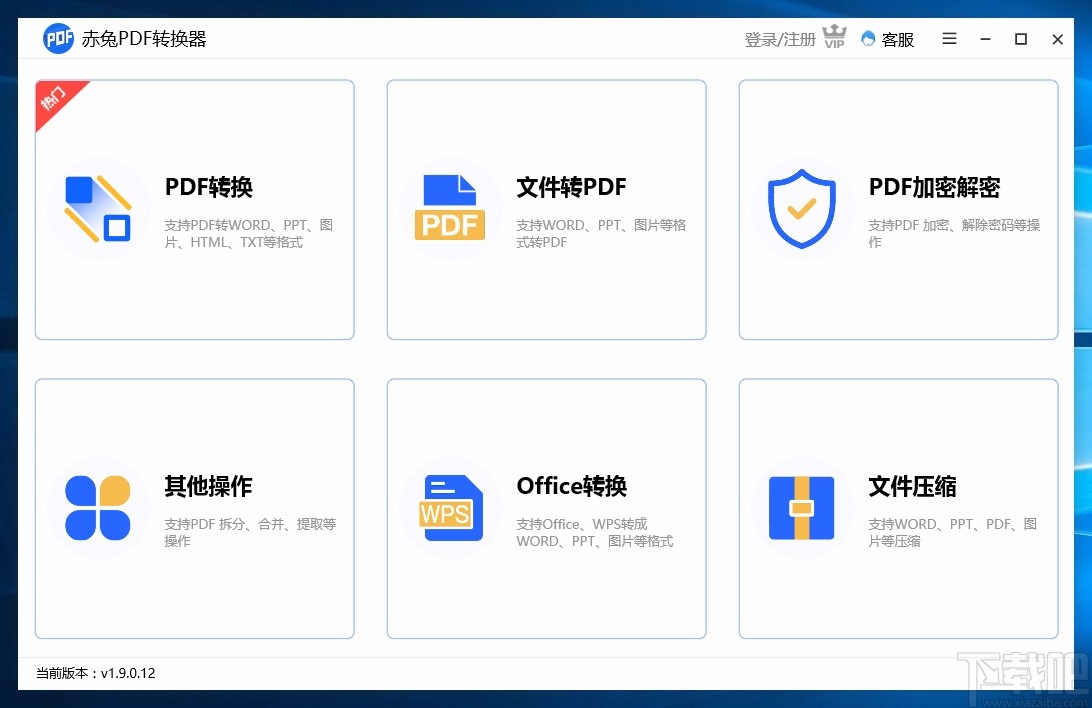This screenshot has height=708, width=1092.
Task: Select the PDF转换 conversion tool icon
Action: [99, 207]
